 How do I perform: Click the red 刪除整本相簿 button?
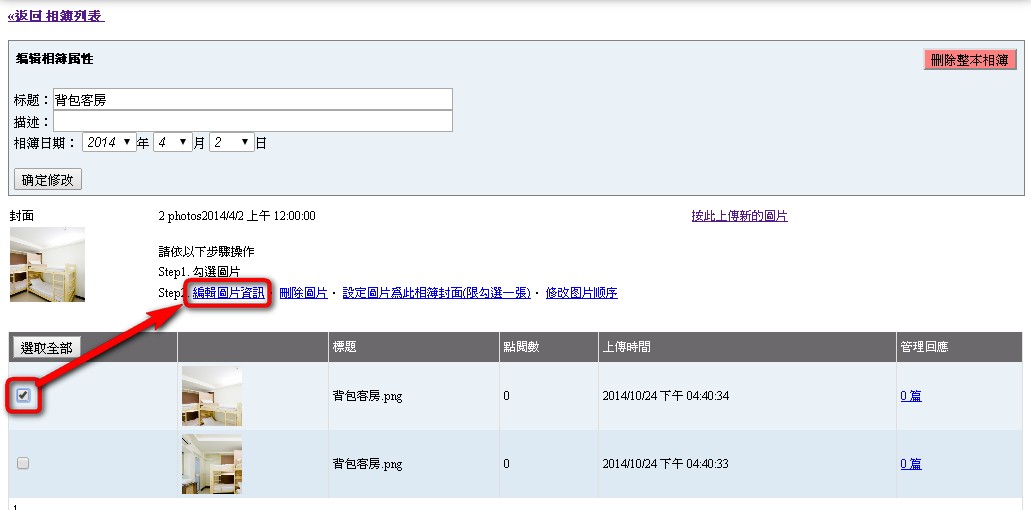point(970,60)
